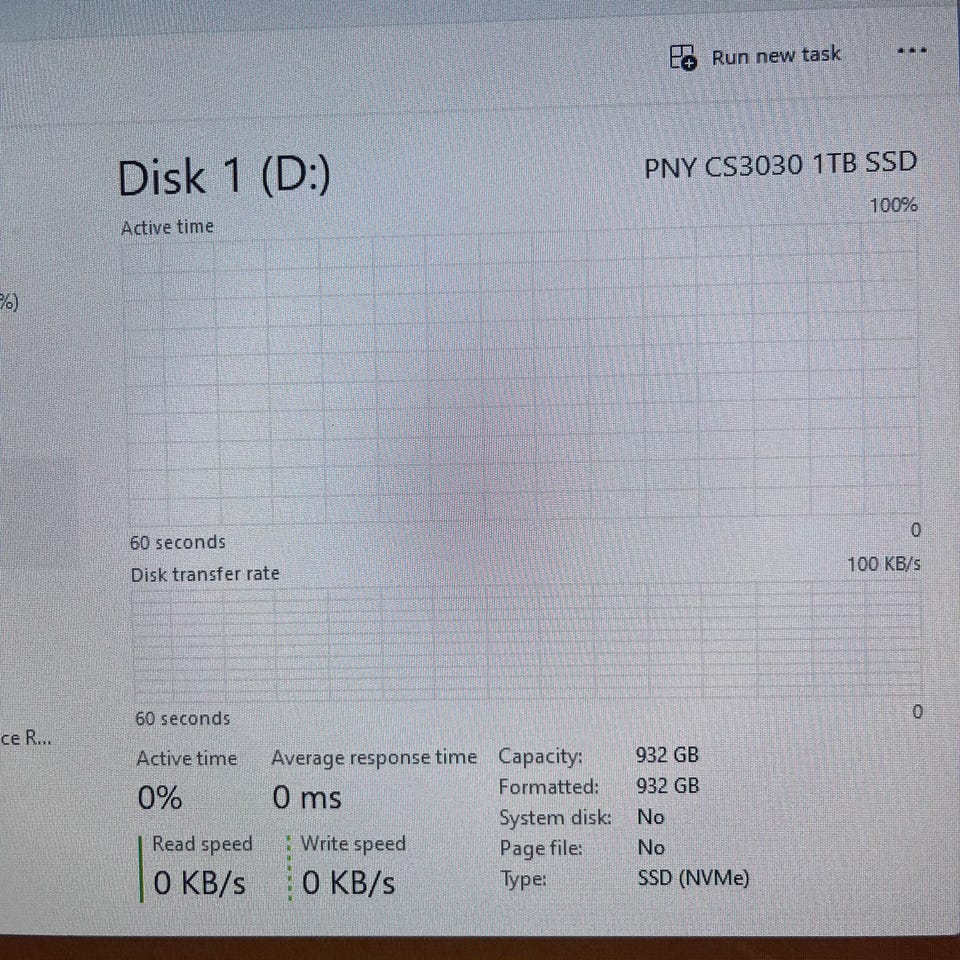The width and height of the screenshot is (960, 960).
Task: Click the PNY CS3030 1TB SSD model name
Action: (781, 165)
